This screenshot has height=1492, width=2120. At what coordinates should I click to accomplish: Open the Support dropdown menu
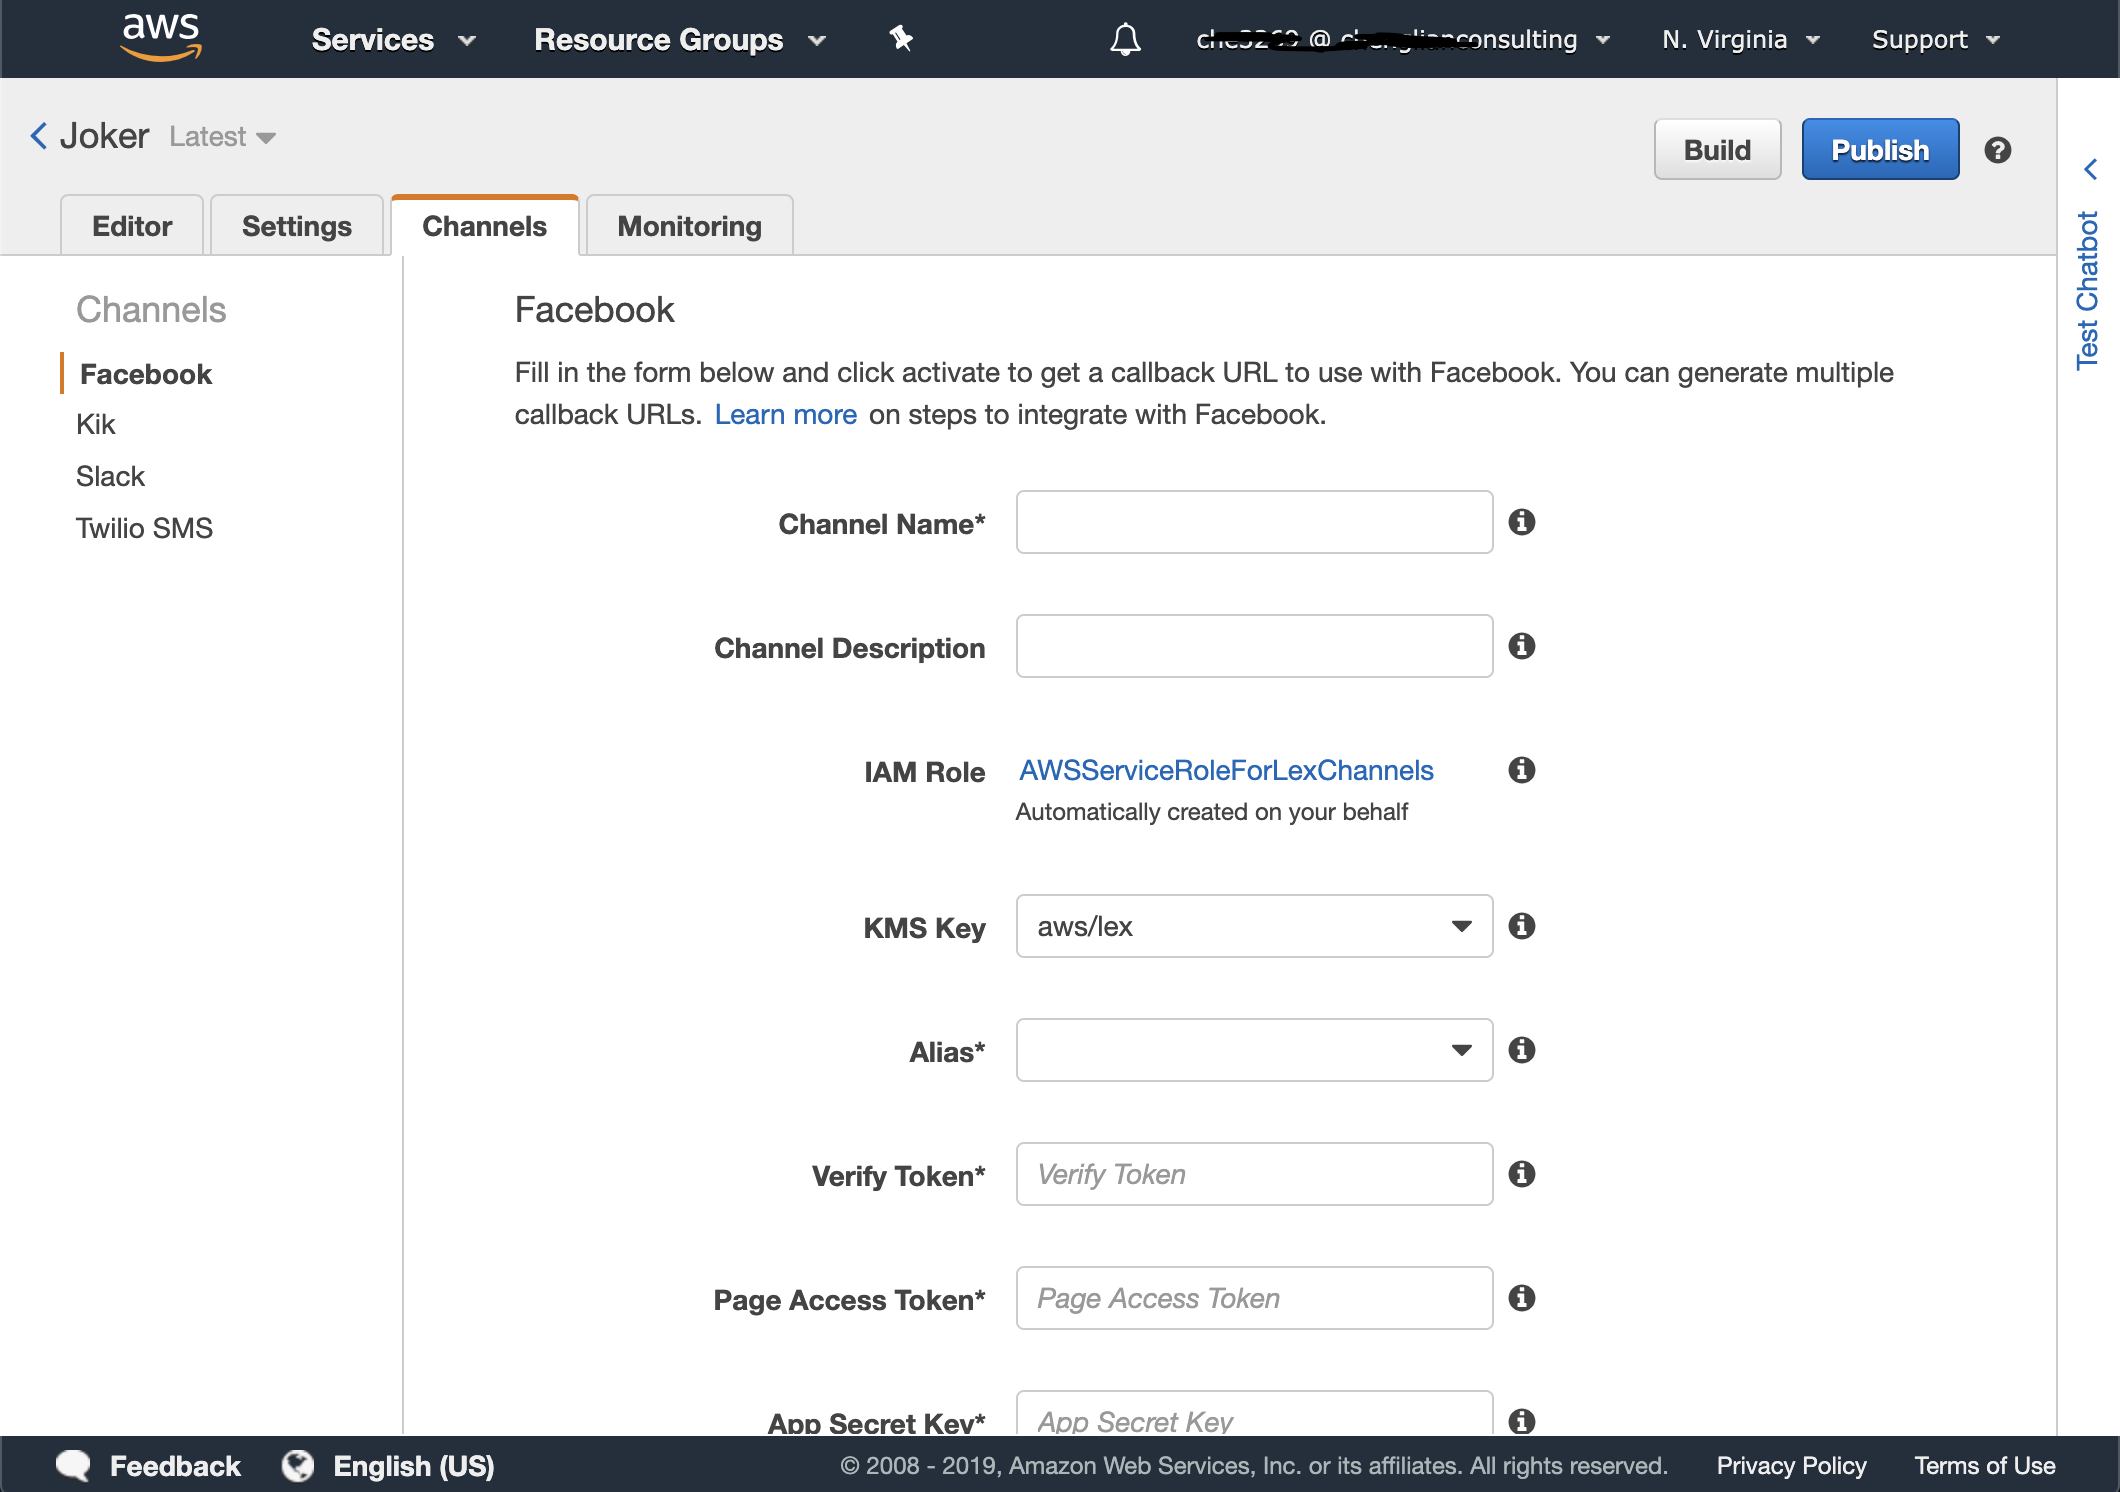pos(1936,40)
